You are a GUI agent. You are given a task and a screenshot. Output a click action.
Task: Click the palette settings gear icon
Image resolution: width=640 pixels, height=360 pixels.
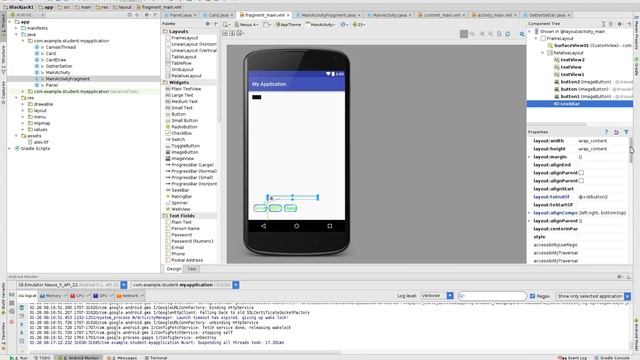(x=207, y=24)
